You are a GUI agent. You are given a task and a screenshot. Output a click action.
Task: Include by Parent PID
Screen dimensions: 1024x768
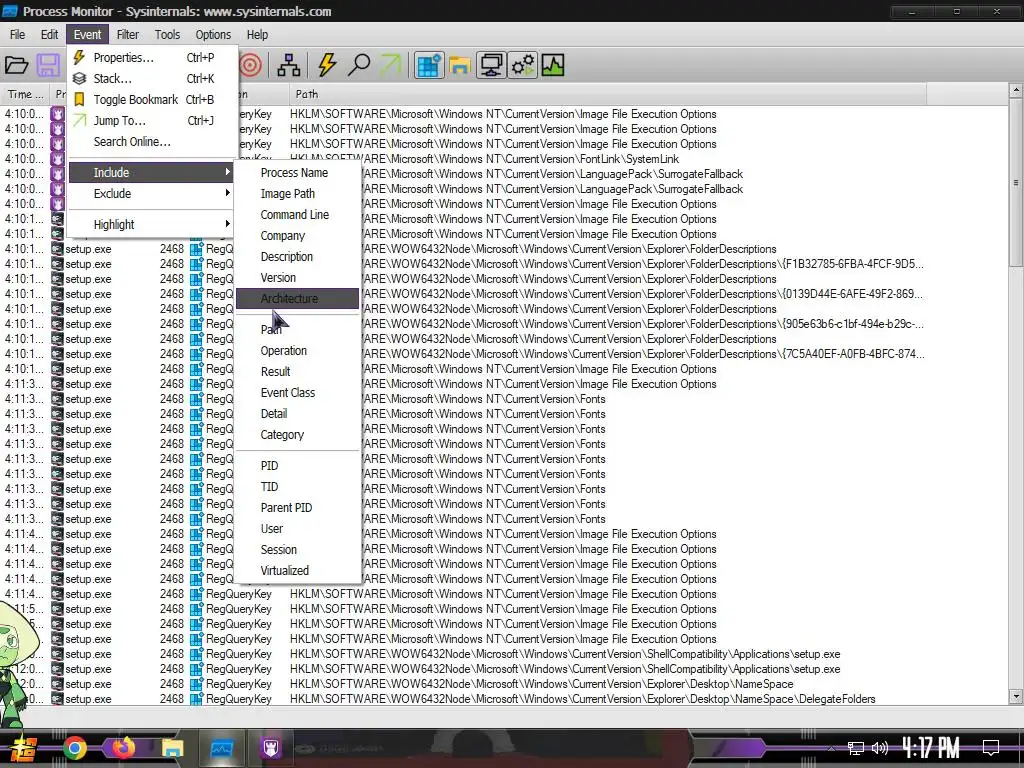point(297,507)
